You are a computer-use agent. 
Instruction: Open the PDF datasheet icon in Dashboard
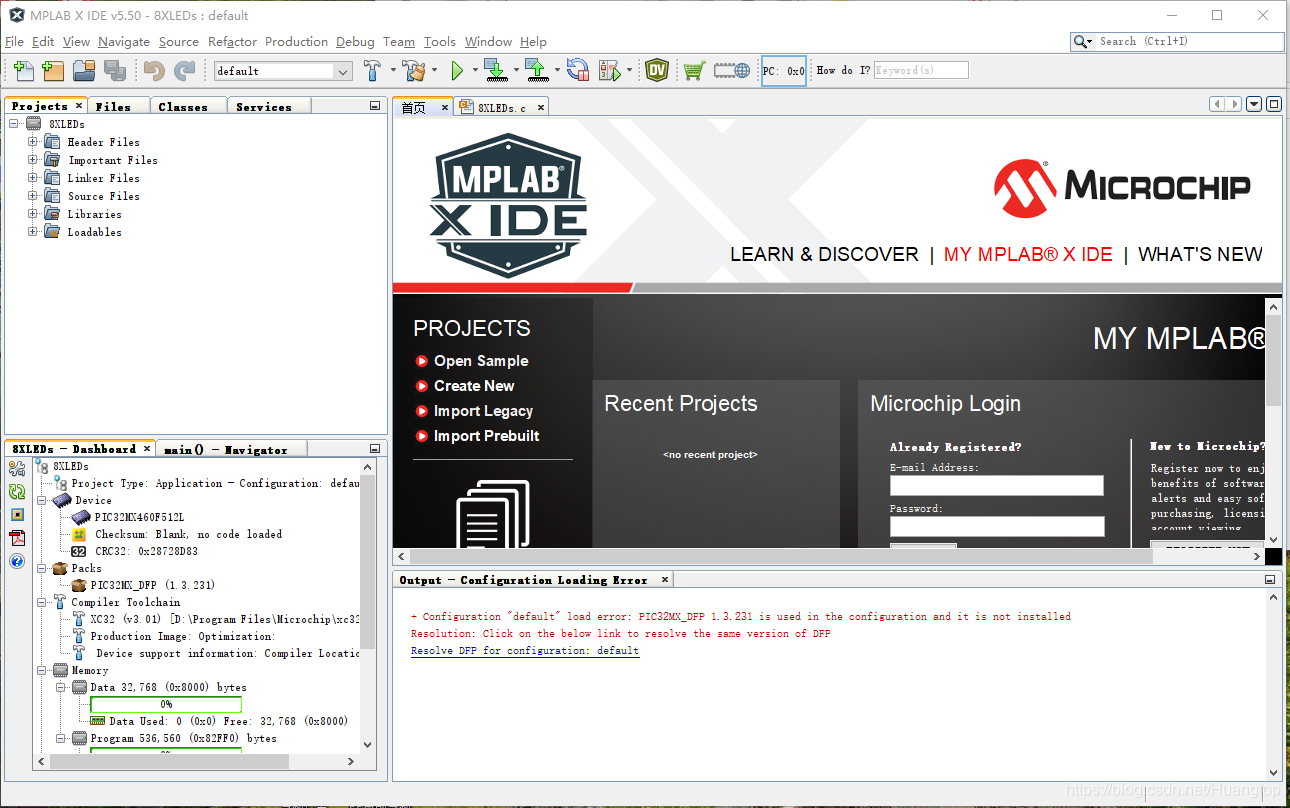coord(17,538)
